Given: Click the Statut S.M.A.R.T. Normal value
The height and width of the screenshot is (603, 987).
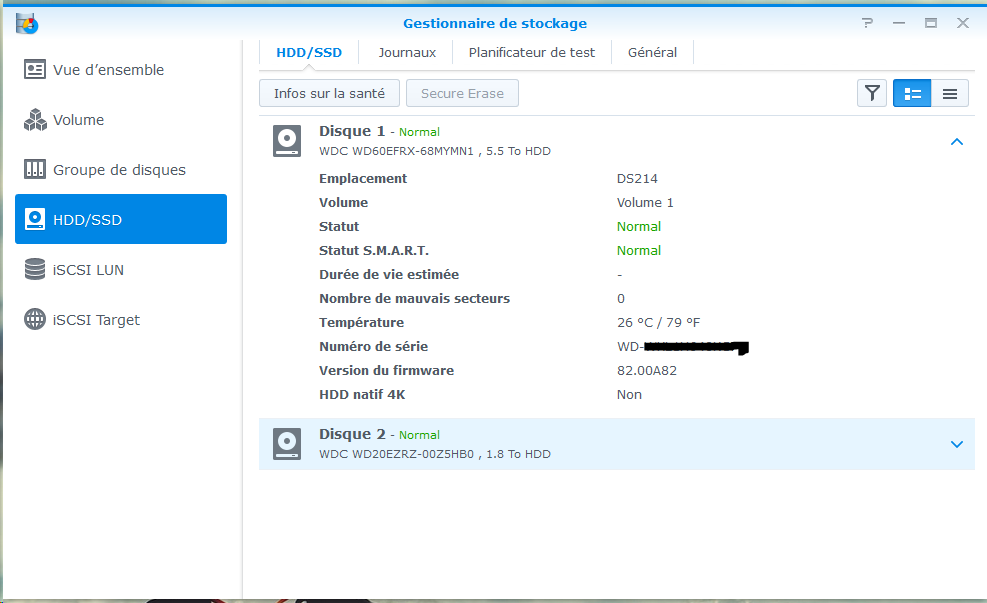Looking at the screenshot, I should [639, 251].
